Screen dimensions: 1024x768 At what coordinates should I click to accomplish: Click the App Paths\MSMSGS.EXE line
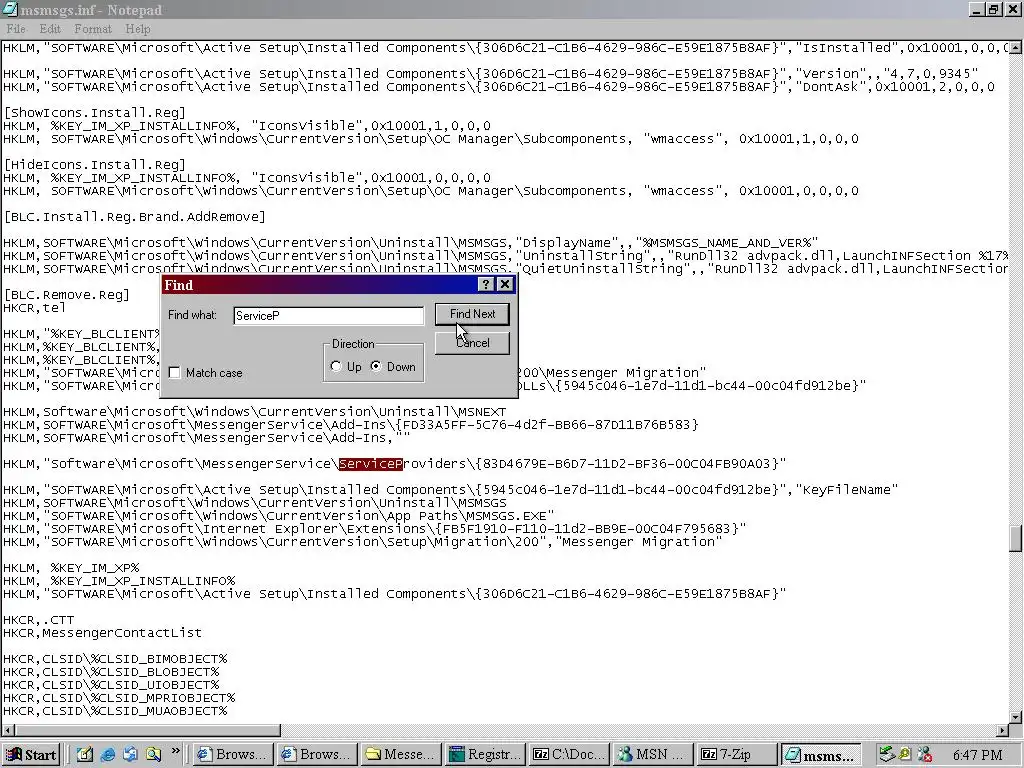coord(279,516)
